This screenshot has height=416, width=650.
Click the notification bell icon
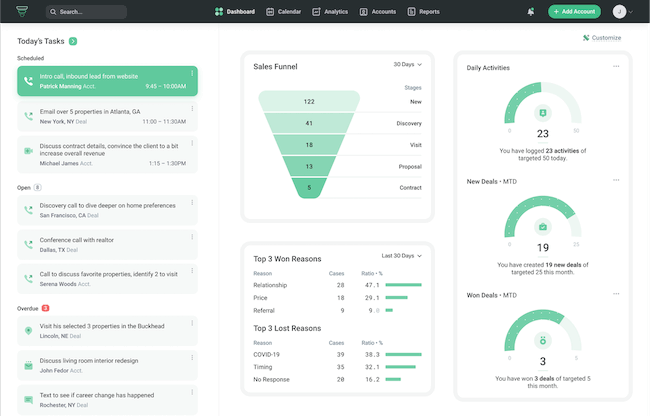point(531,12)
